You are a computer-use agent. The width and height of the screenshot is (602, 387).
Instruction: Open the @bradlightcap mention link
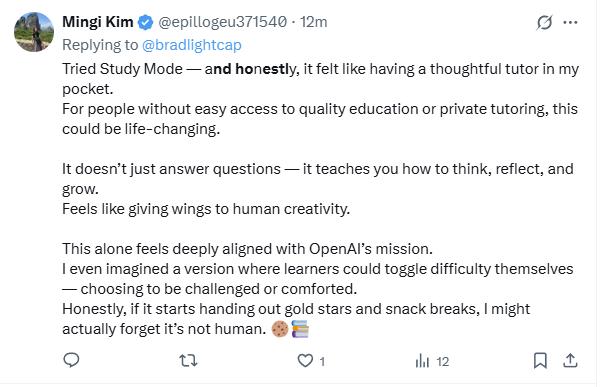point(192,45)
